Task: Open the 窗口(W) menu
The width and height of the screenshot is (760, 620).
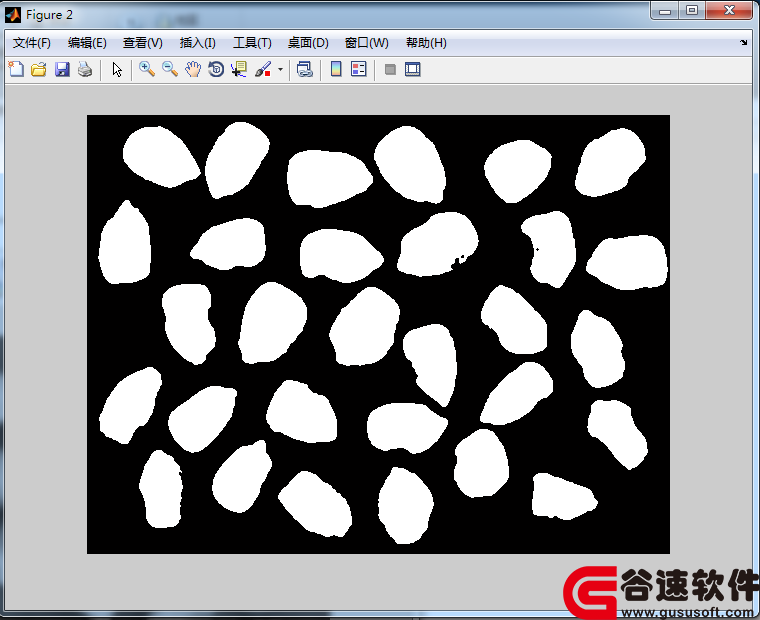Action: coord(366,43)
